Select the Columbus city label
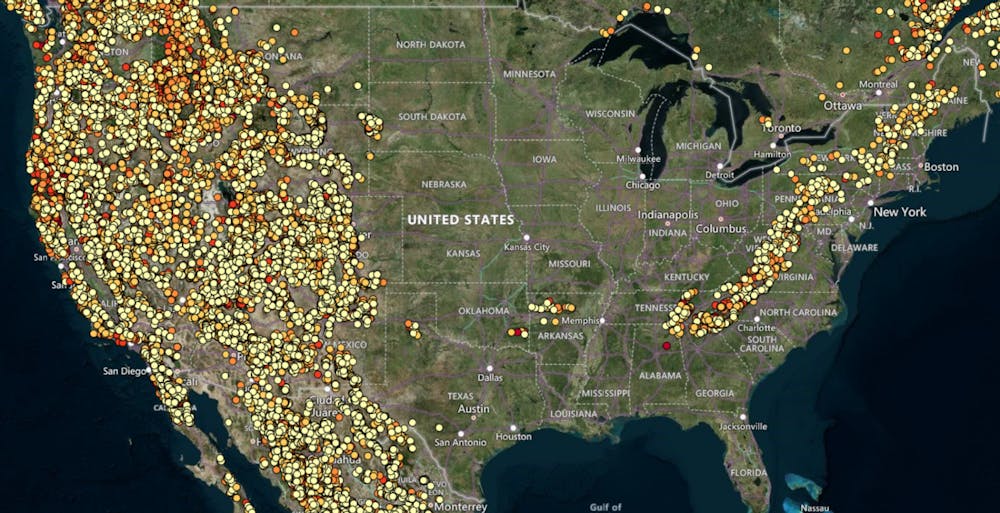The width and height of the screenshot is (1000, 513). 721,228
